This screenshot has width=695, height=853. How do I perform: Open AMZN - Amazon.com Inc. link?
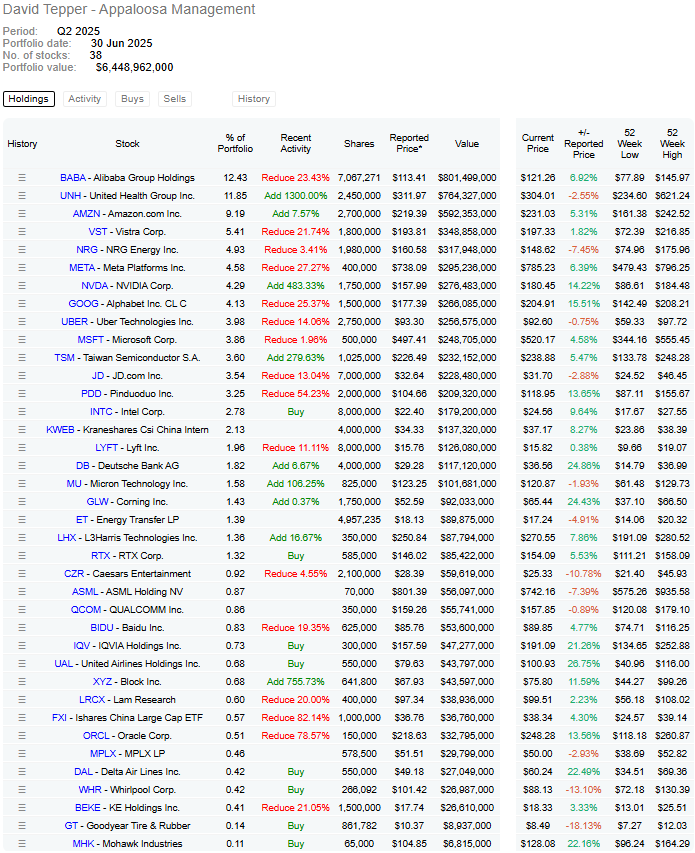(x=127, y=214)
